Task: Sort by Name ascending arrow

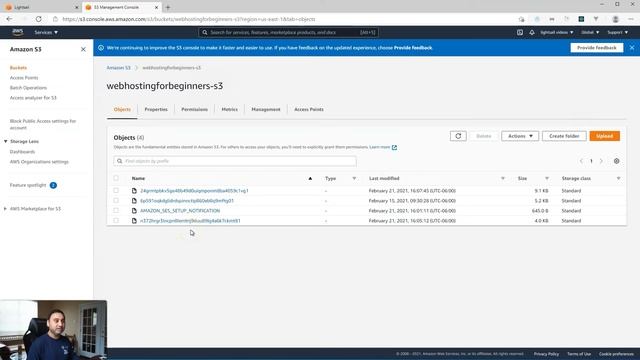Action: click(310, 178)
